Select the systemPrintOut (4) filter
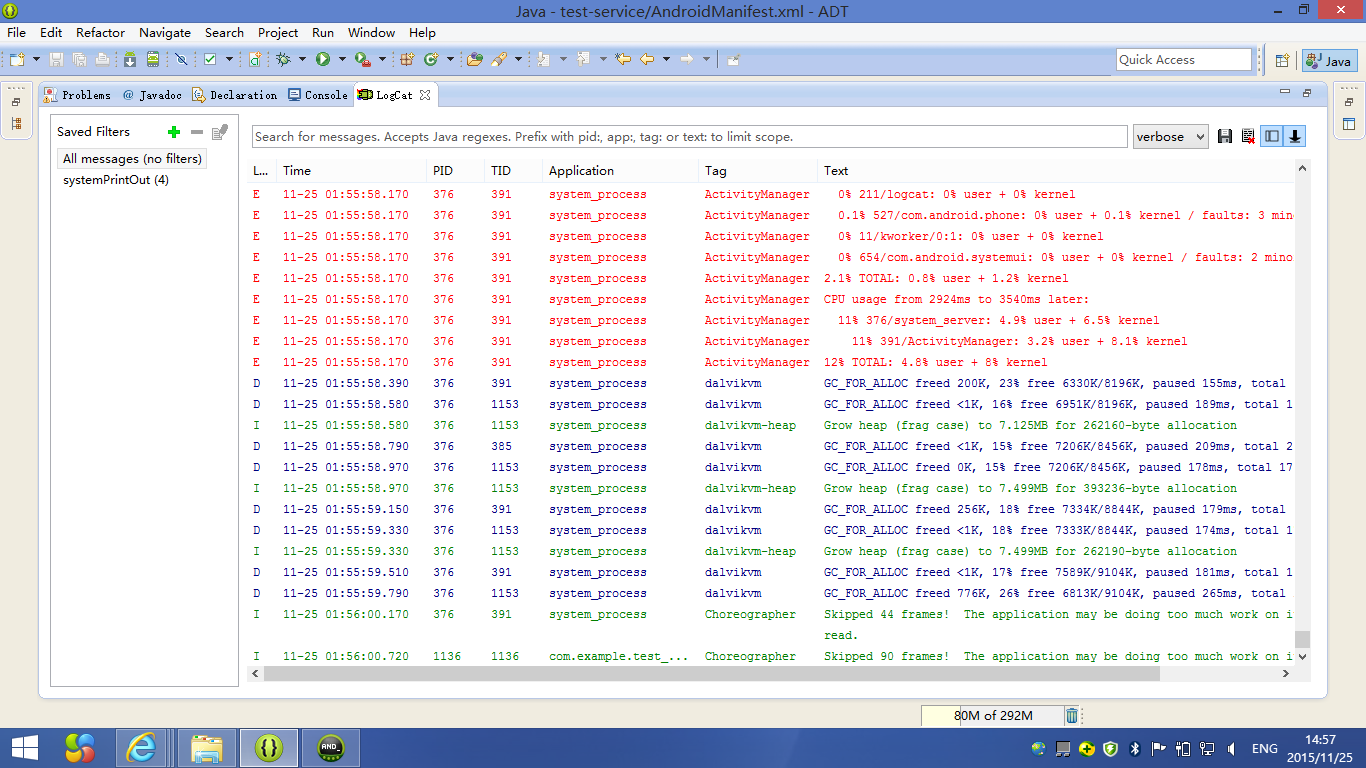 tap(116, 180)
